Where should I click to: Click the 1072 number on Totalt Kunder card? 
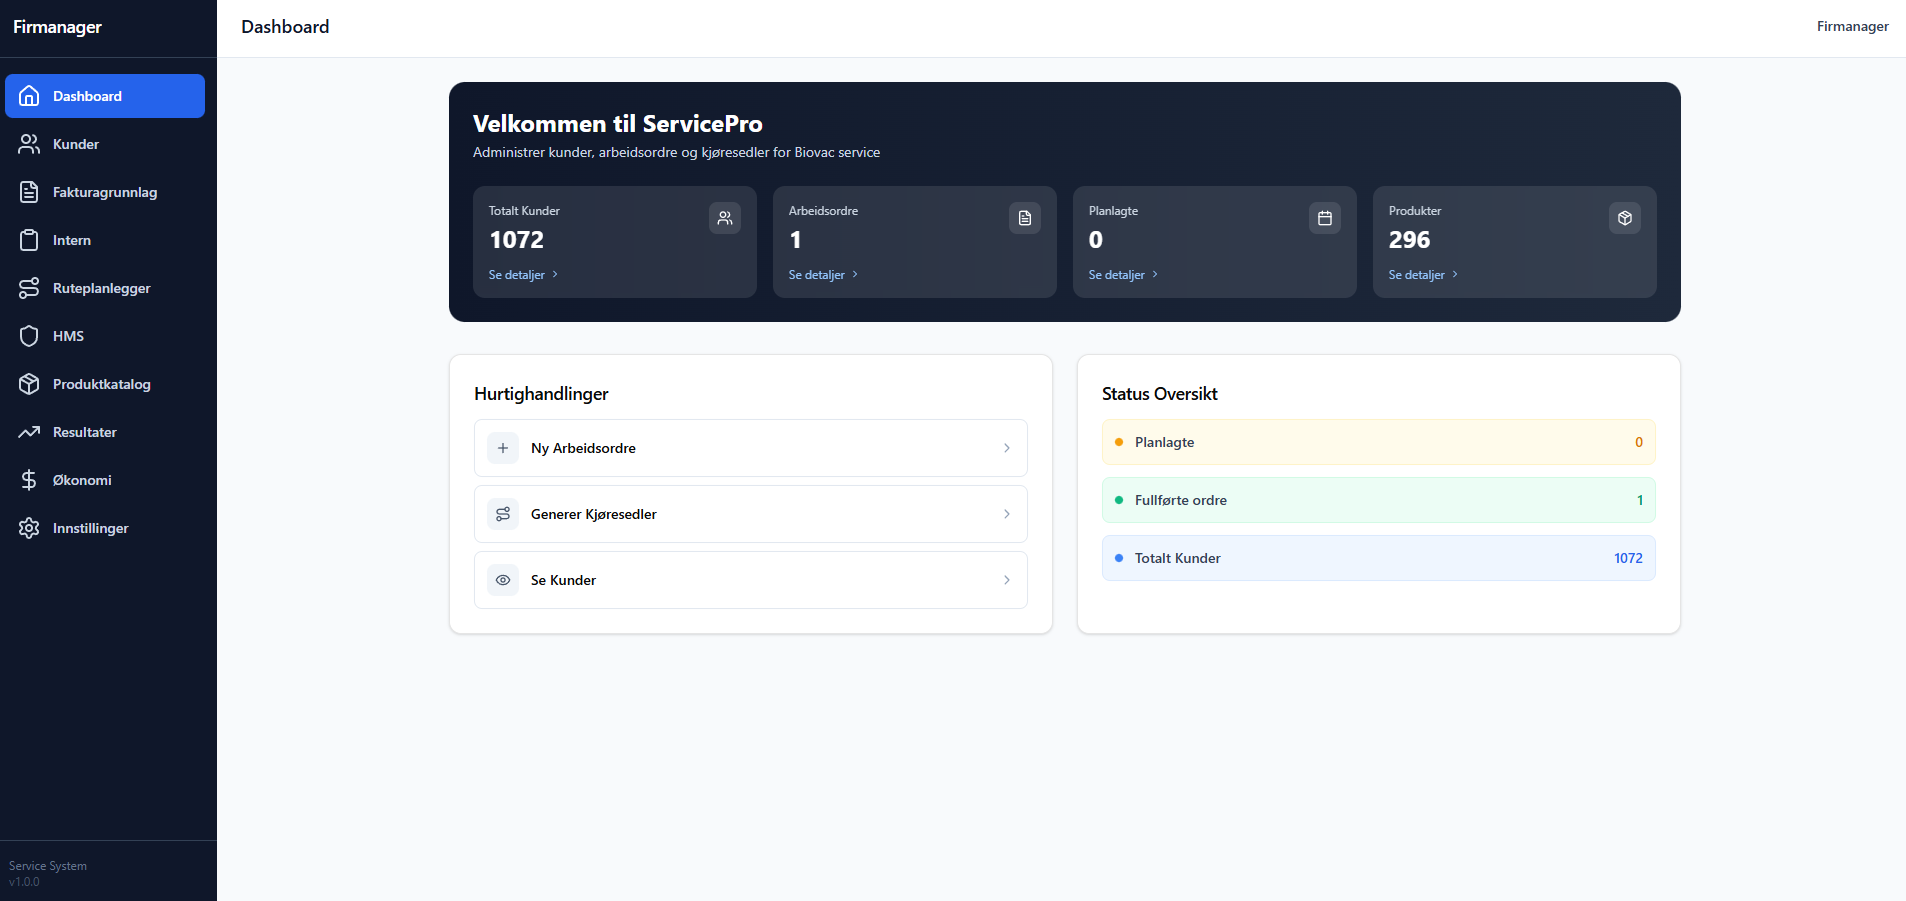point(517,240)
